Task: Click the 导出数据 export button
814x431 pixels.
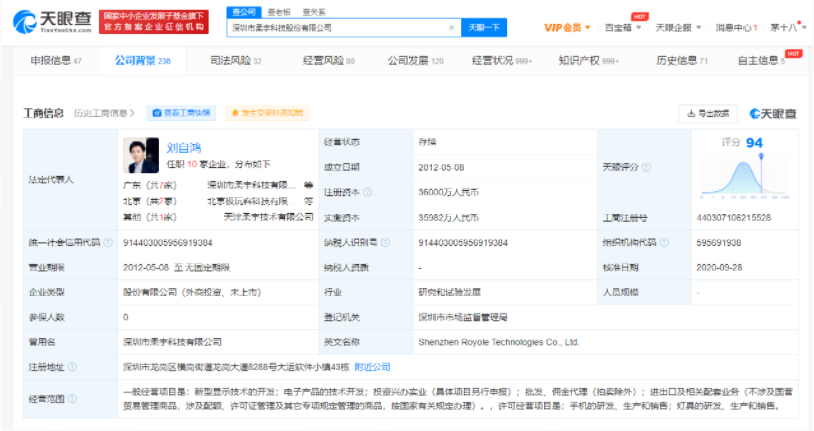Action: click(708, 113)
